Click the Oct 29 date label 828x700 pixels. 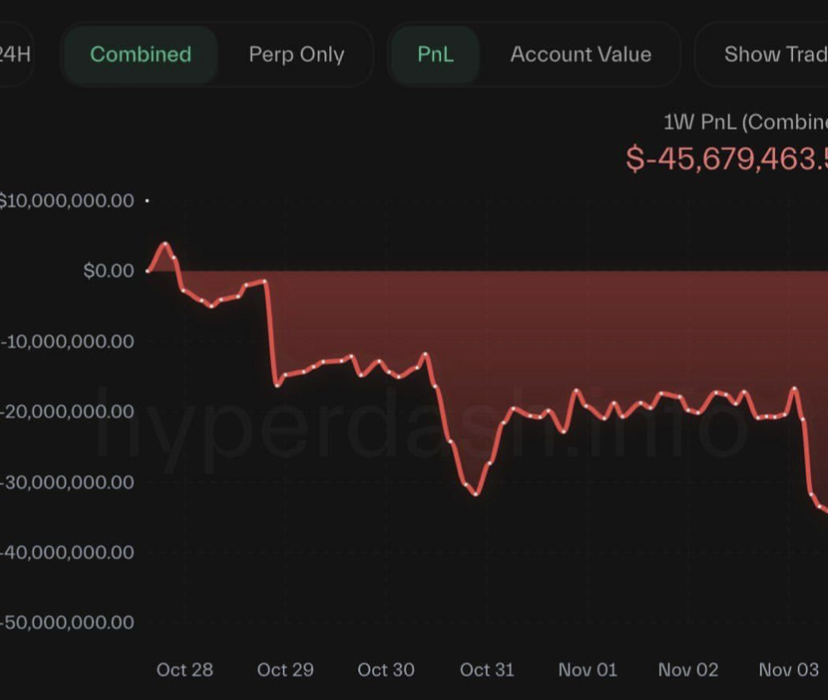point(285,669)
